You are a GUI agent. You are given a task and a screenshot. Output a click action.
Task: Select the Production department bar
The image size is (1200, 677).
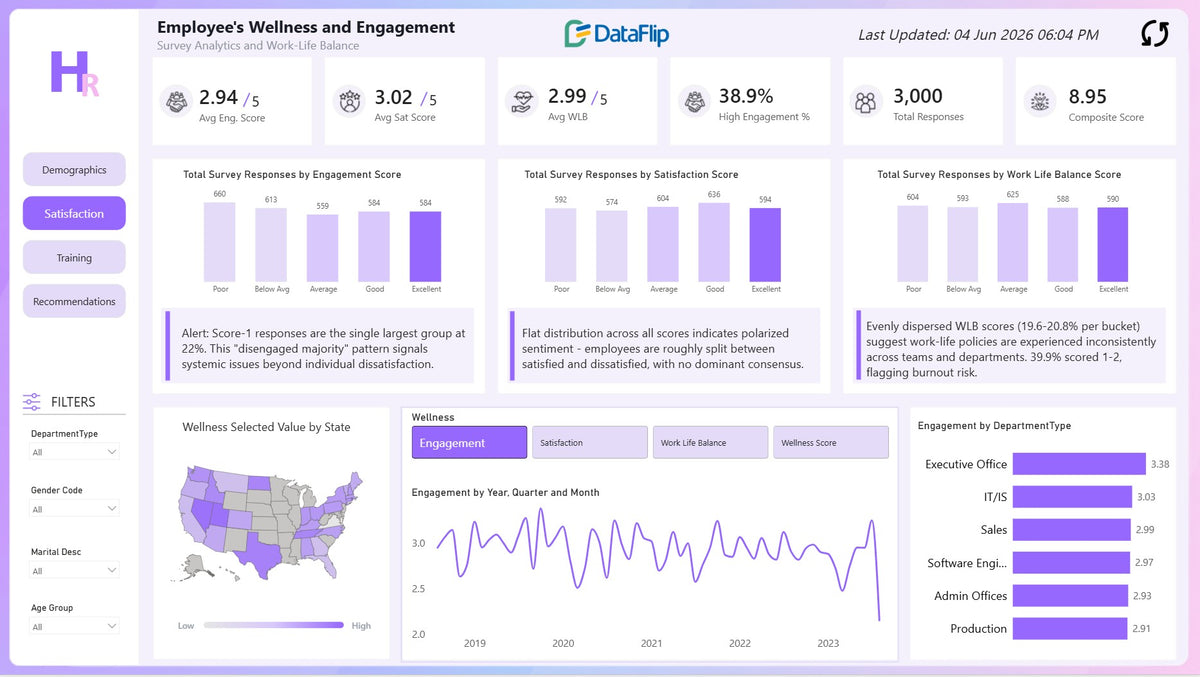click(x=1070, y=628)
